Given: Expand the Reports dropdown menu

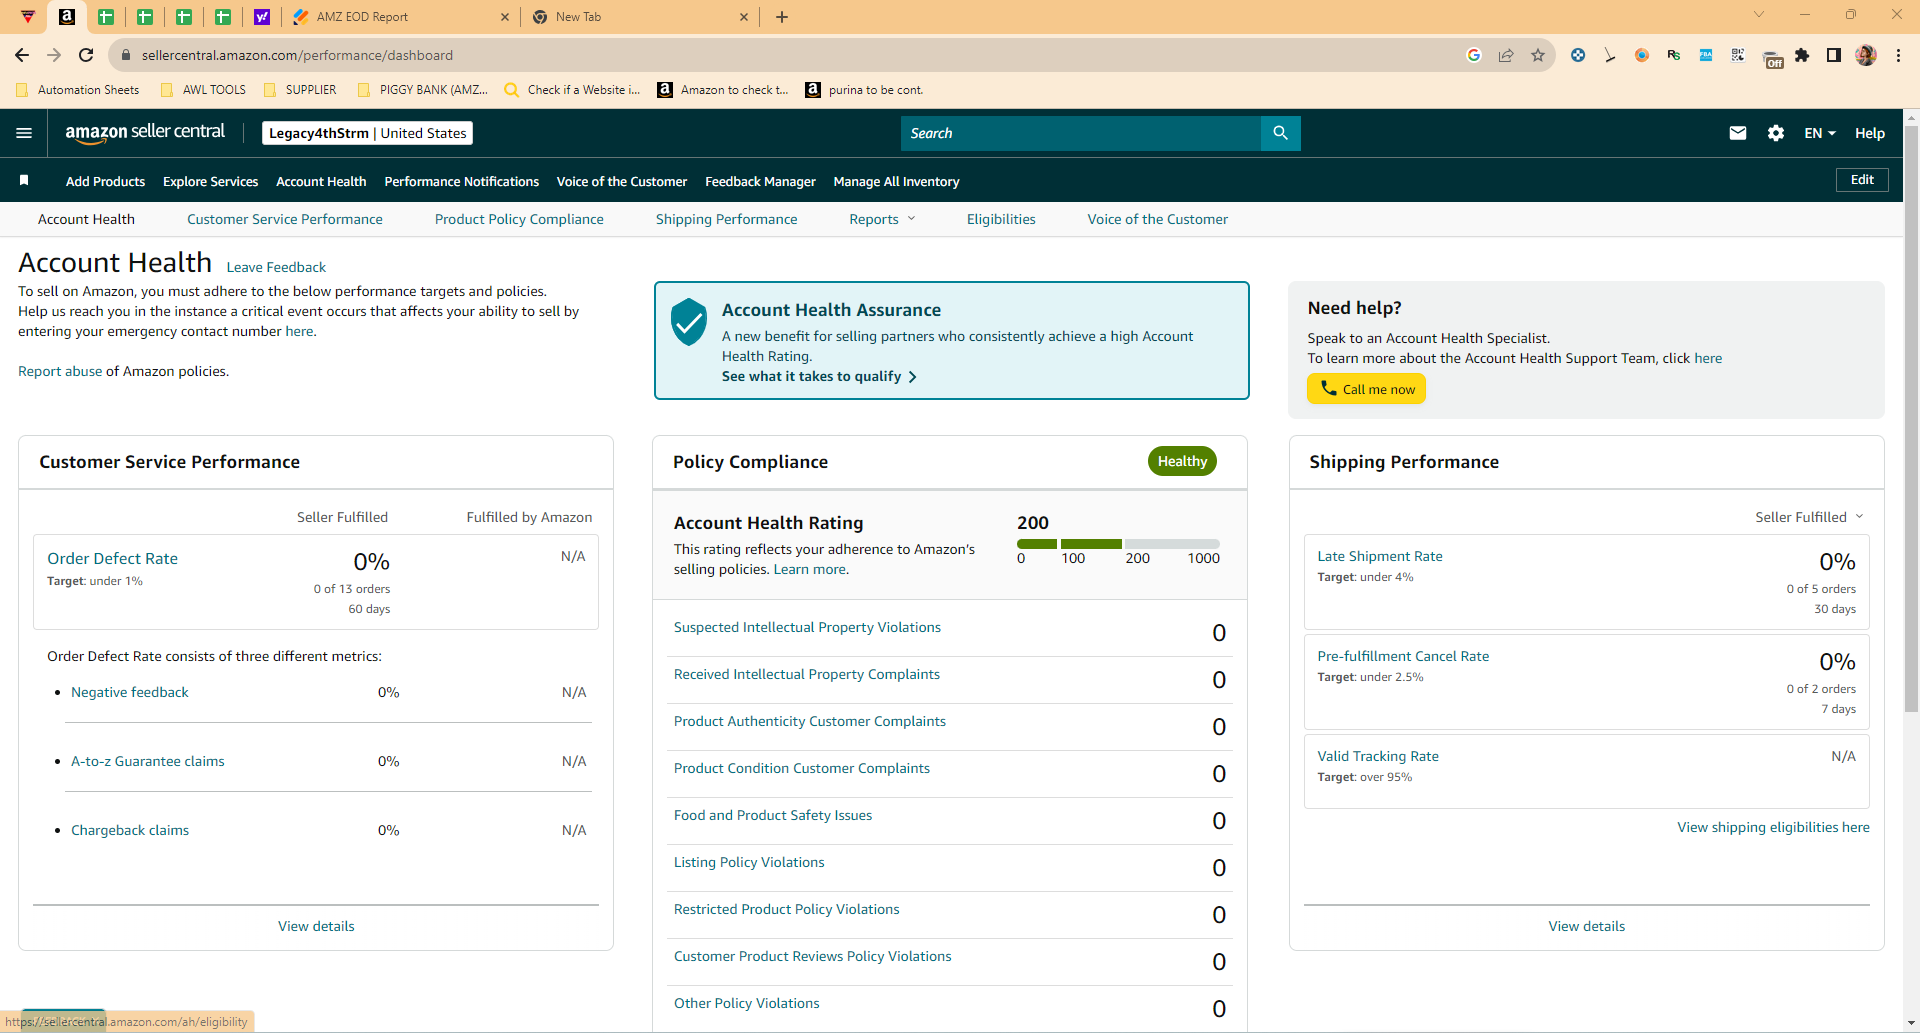Looking at the screenshot, I should click(882, 219).
